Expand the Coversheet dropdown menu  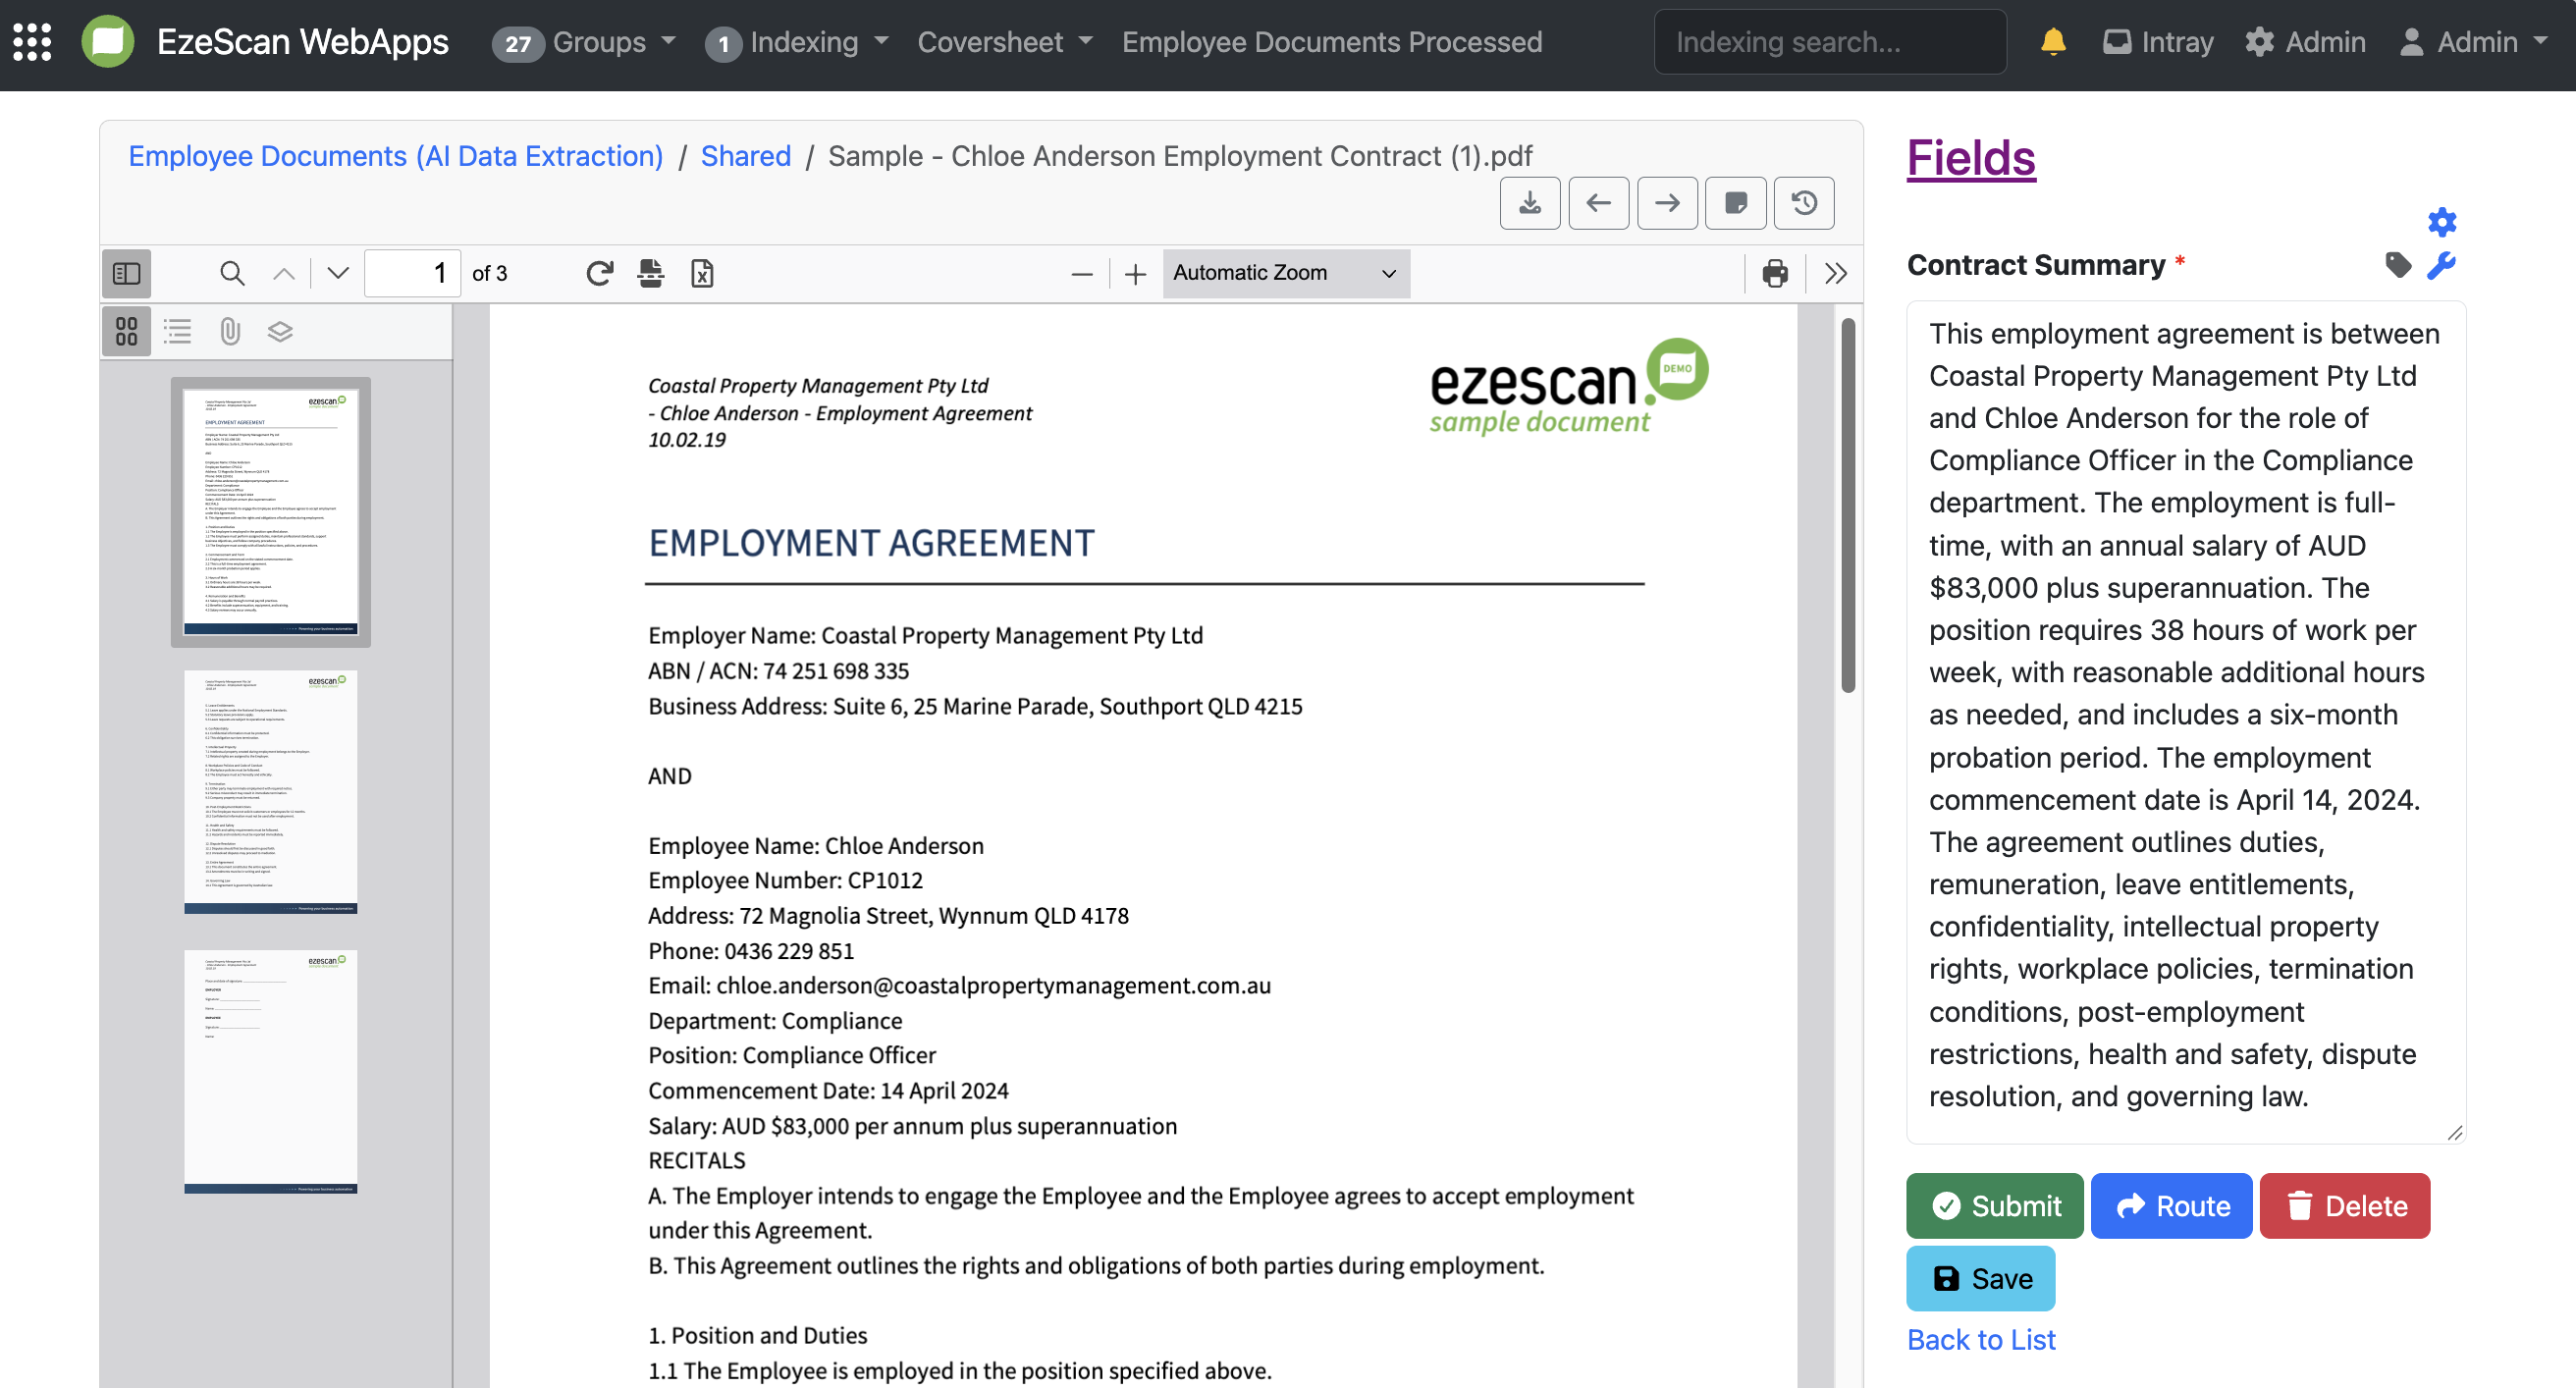tap(1005, 42)
